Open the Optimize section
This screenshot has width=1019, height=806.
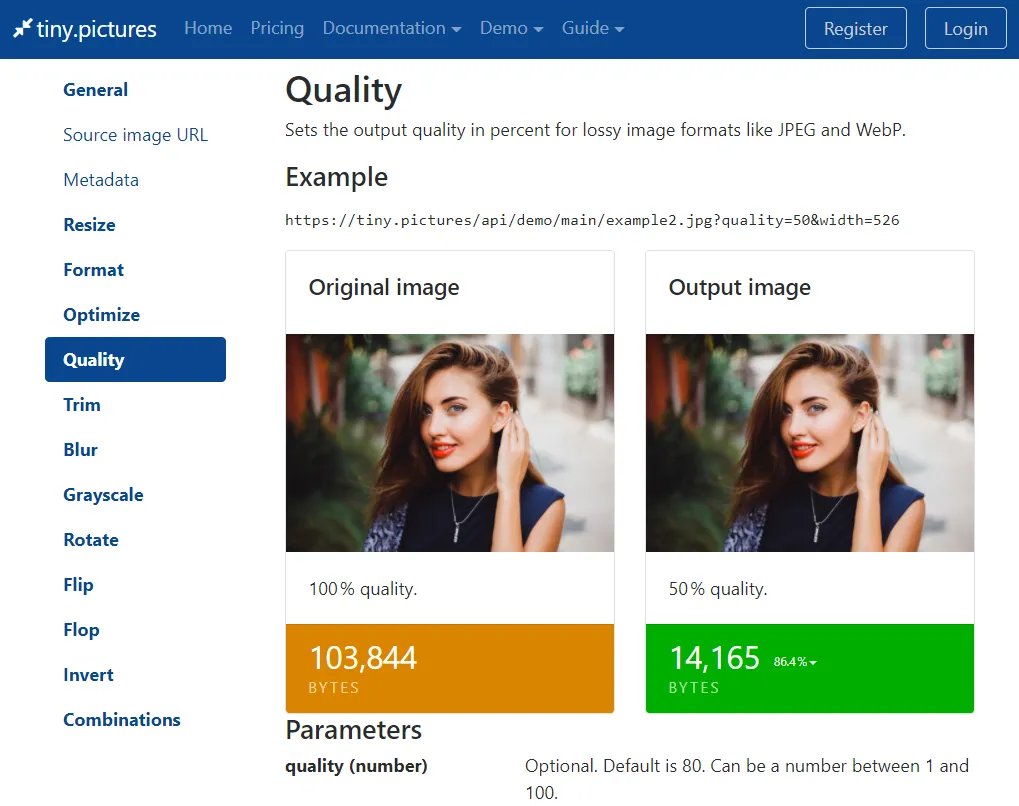(101, 314)
